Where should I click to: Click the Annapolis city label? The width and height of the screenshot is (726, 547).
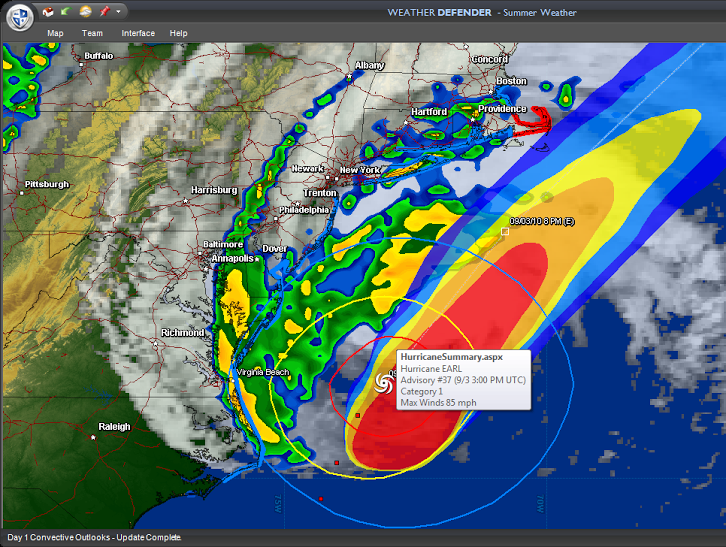[x=232, y=258]
